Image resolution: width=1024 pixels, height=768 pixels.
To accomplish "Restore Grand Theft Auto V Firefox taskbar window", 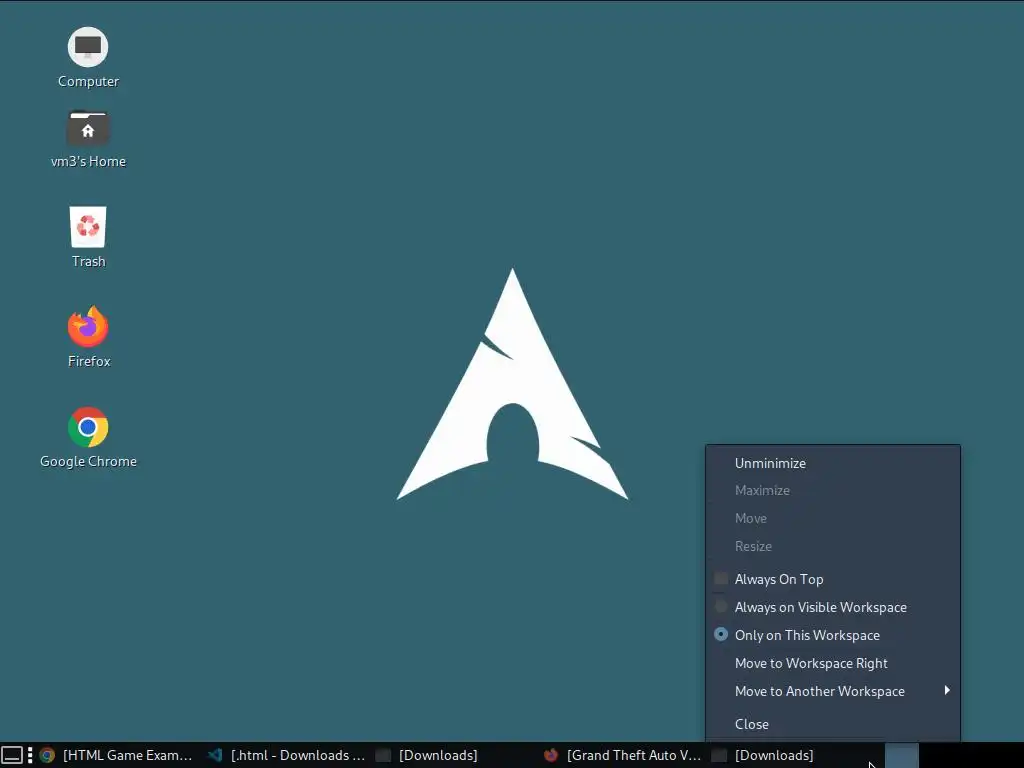I will pyautogui.click(x=622, y=755).
